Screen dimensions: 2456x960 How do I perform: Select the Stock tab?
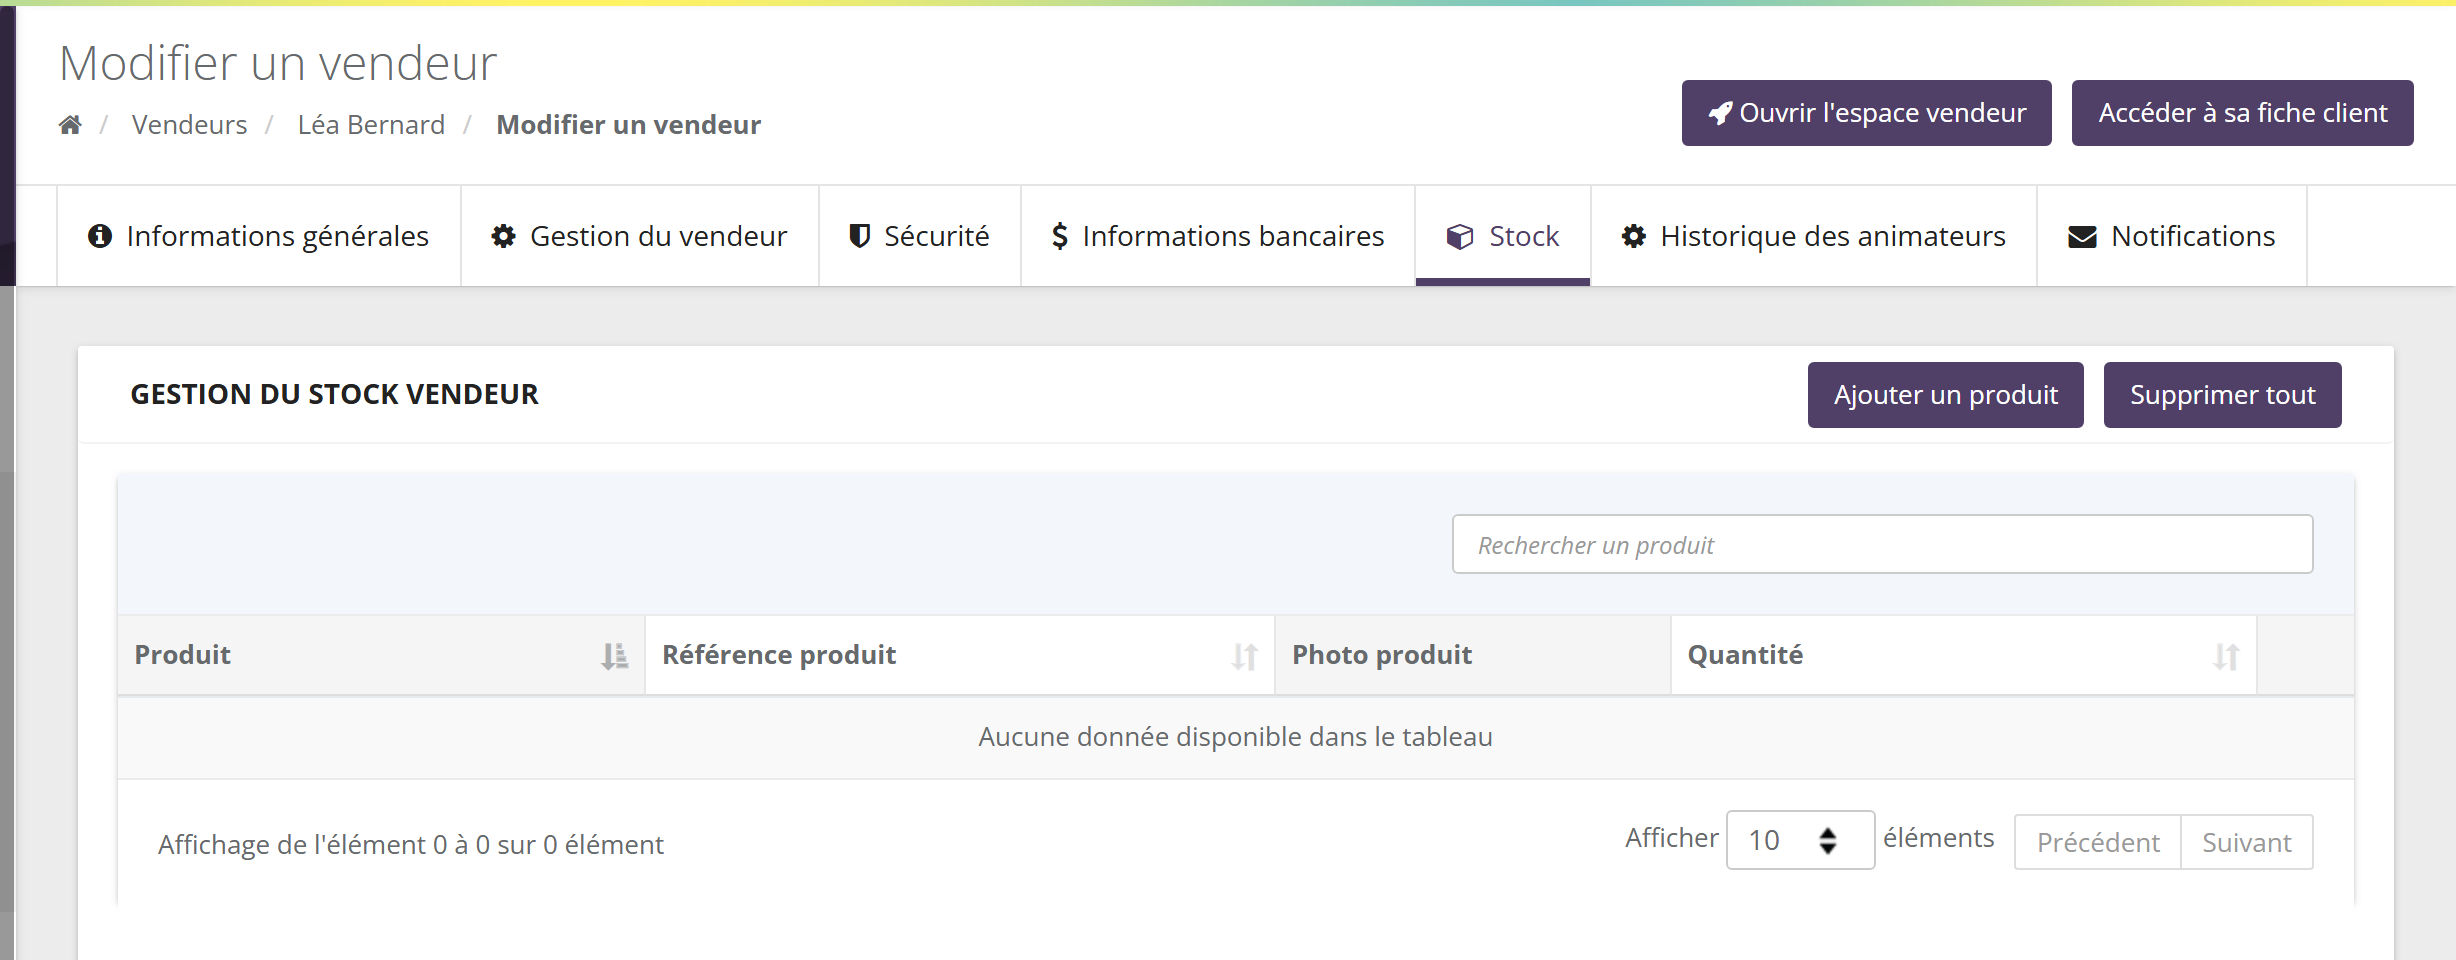point(1503,236)
